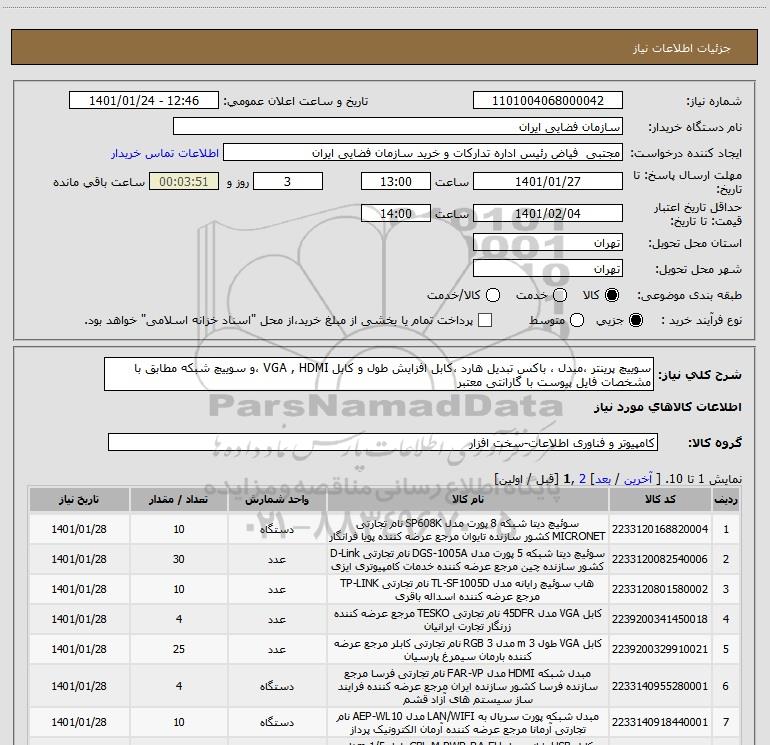
Task: Click the response deadline time 13:00
Action: [x=396, y=181]
